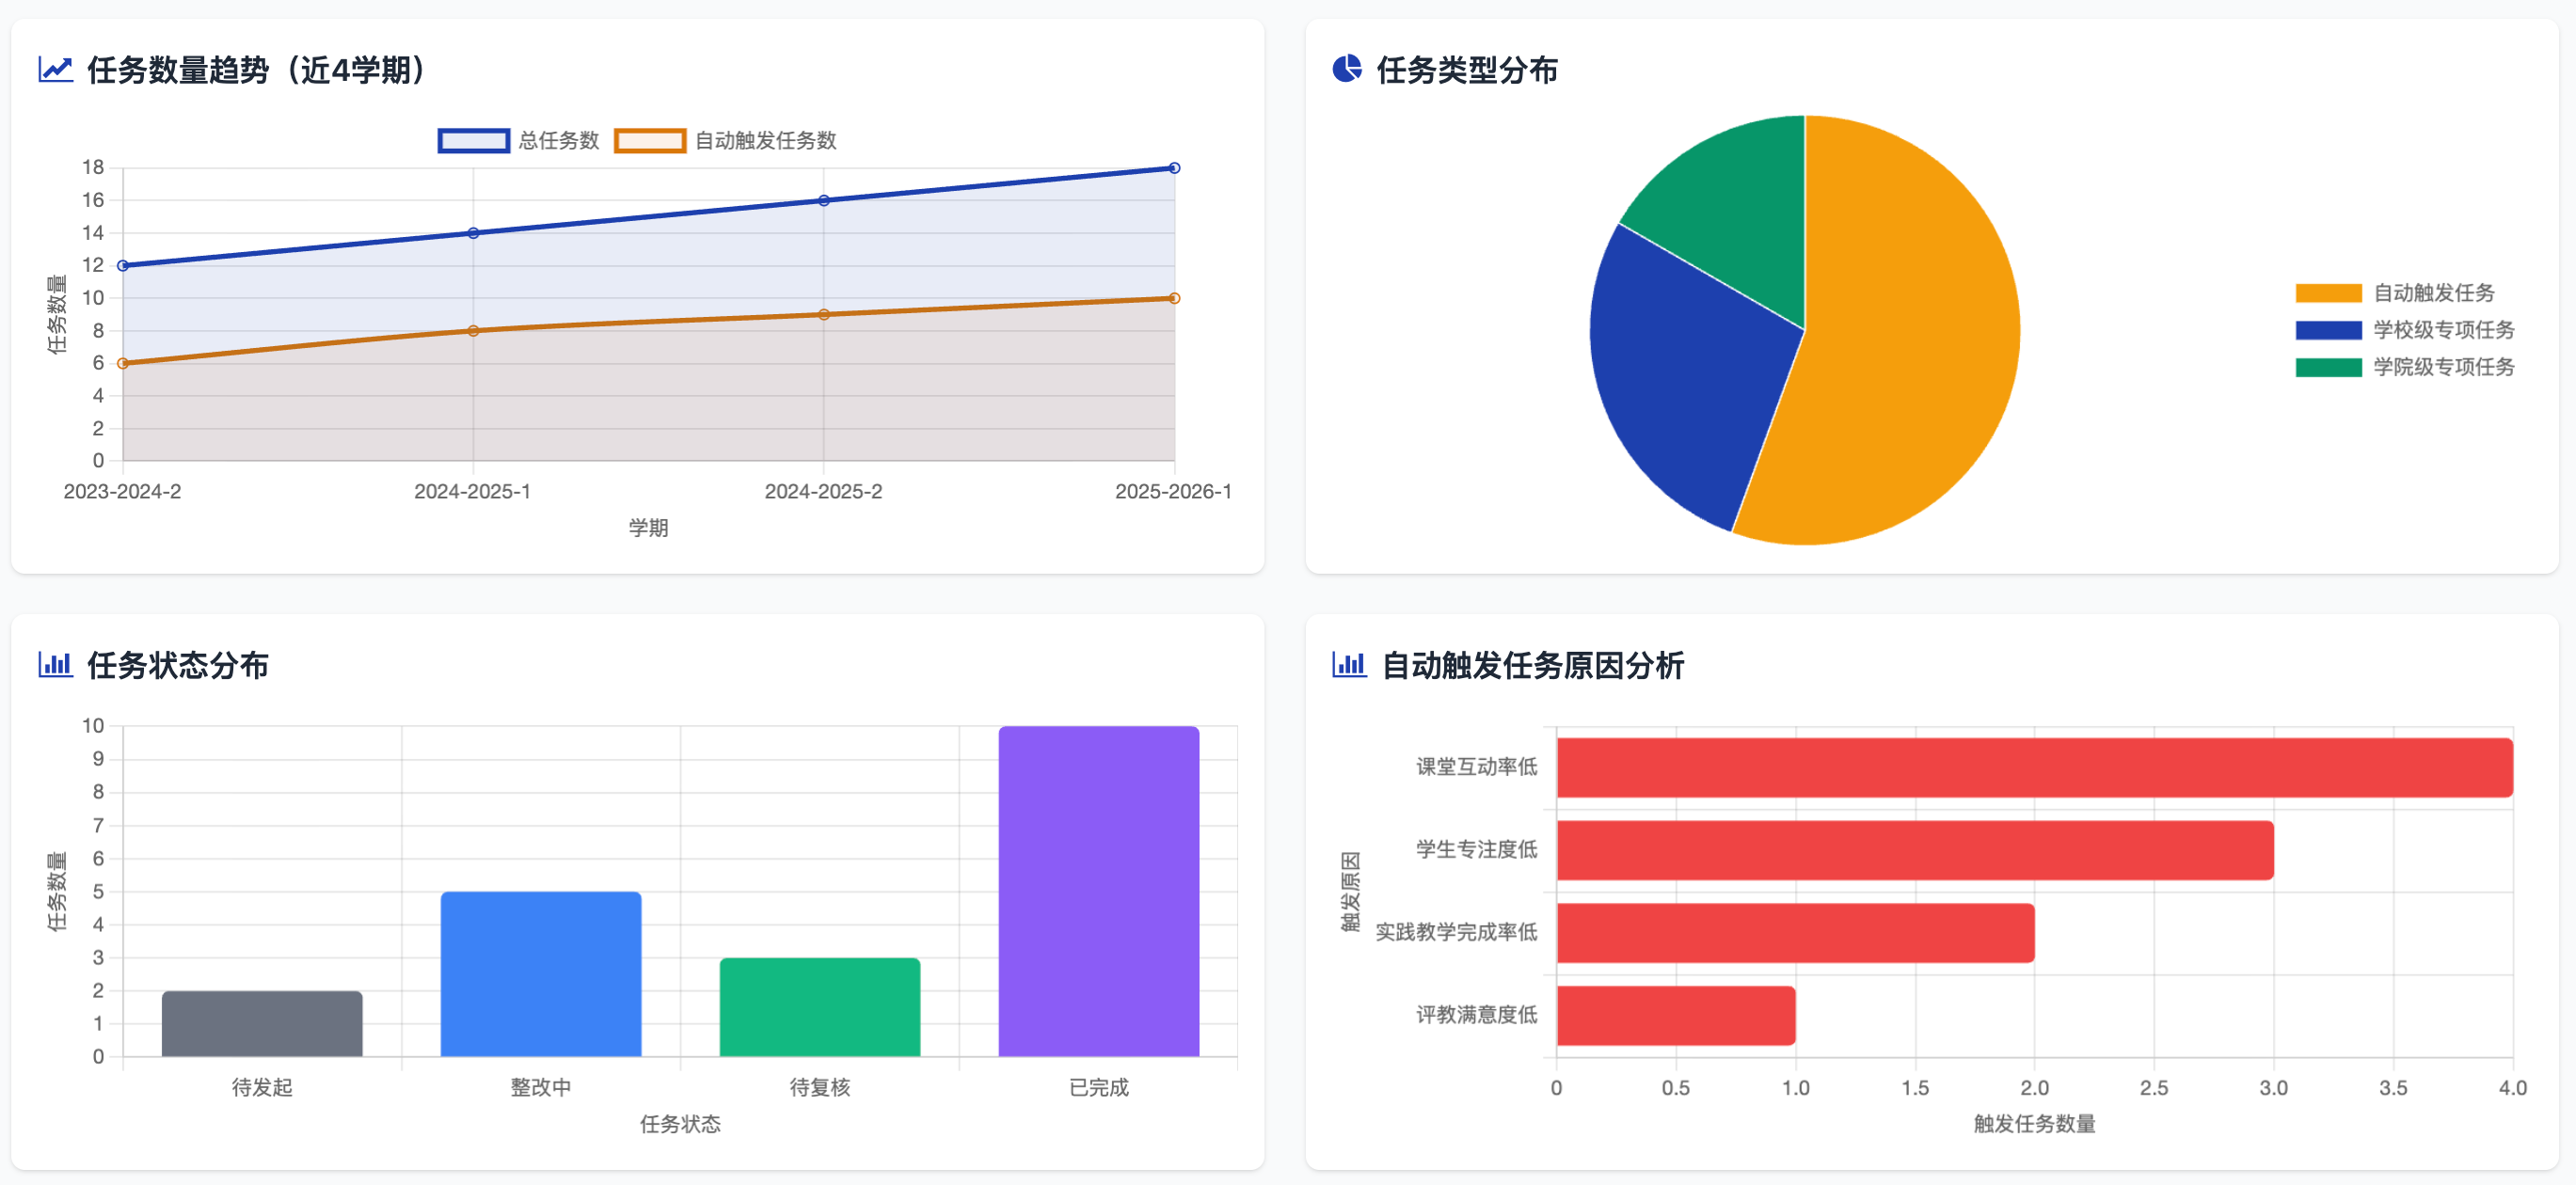Click the green 待复核 bar
2576x1185 pixels.
coord(819,1006)
